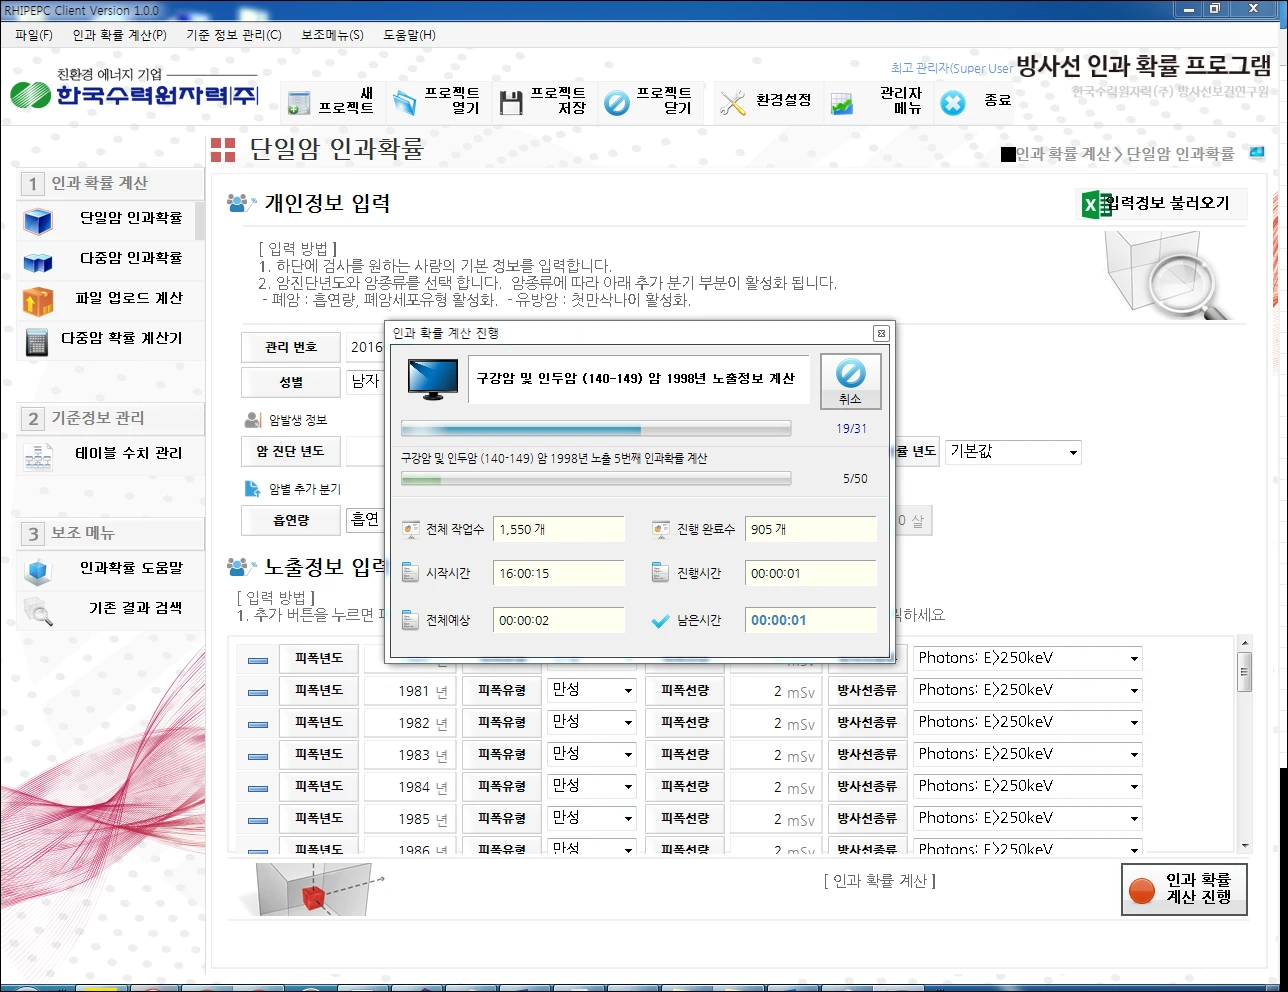Select 다중암 인과확률 cubes icon
Viewport: 1288px width, 992px height.
pyautogui.click(x=38, y=261)
